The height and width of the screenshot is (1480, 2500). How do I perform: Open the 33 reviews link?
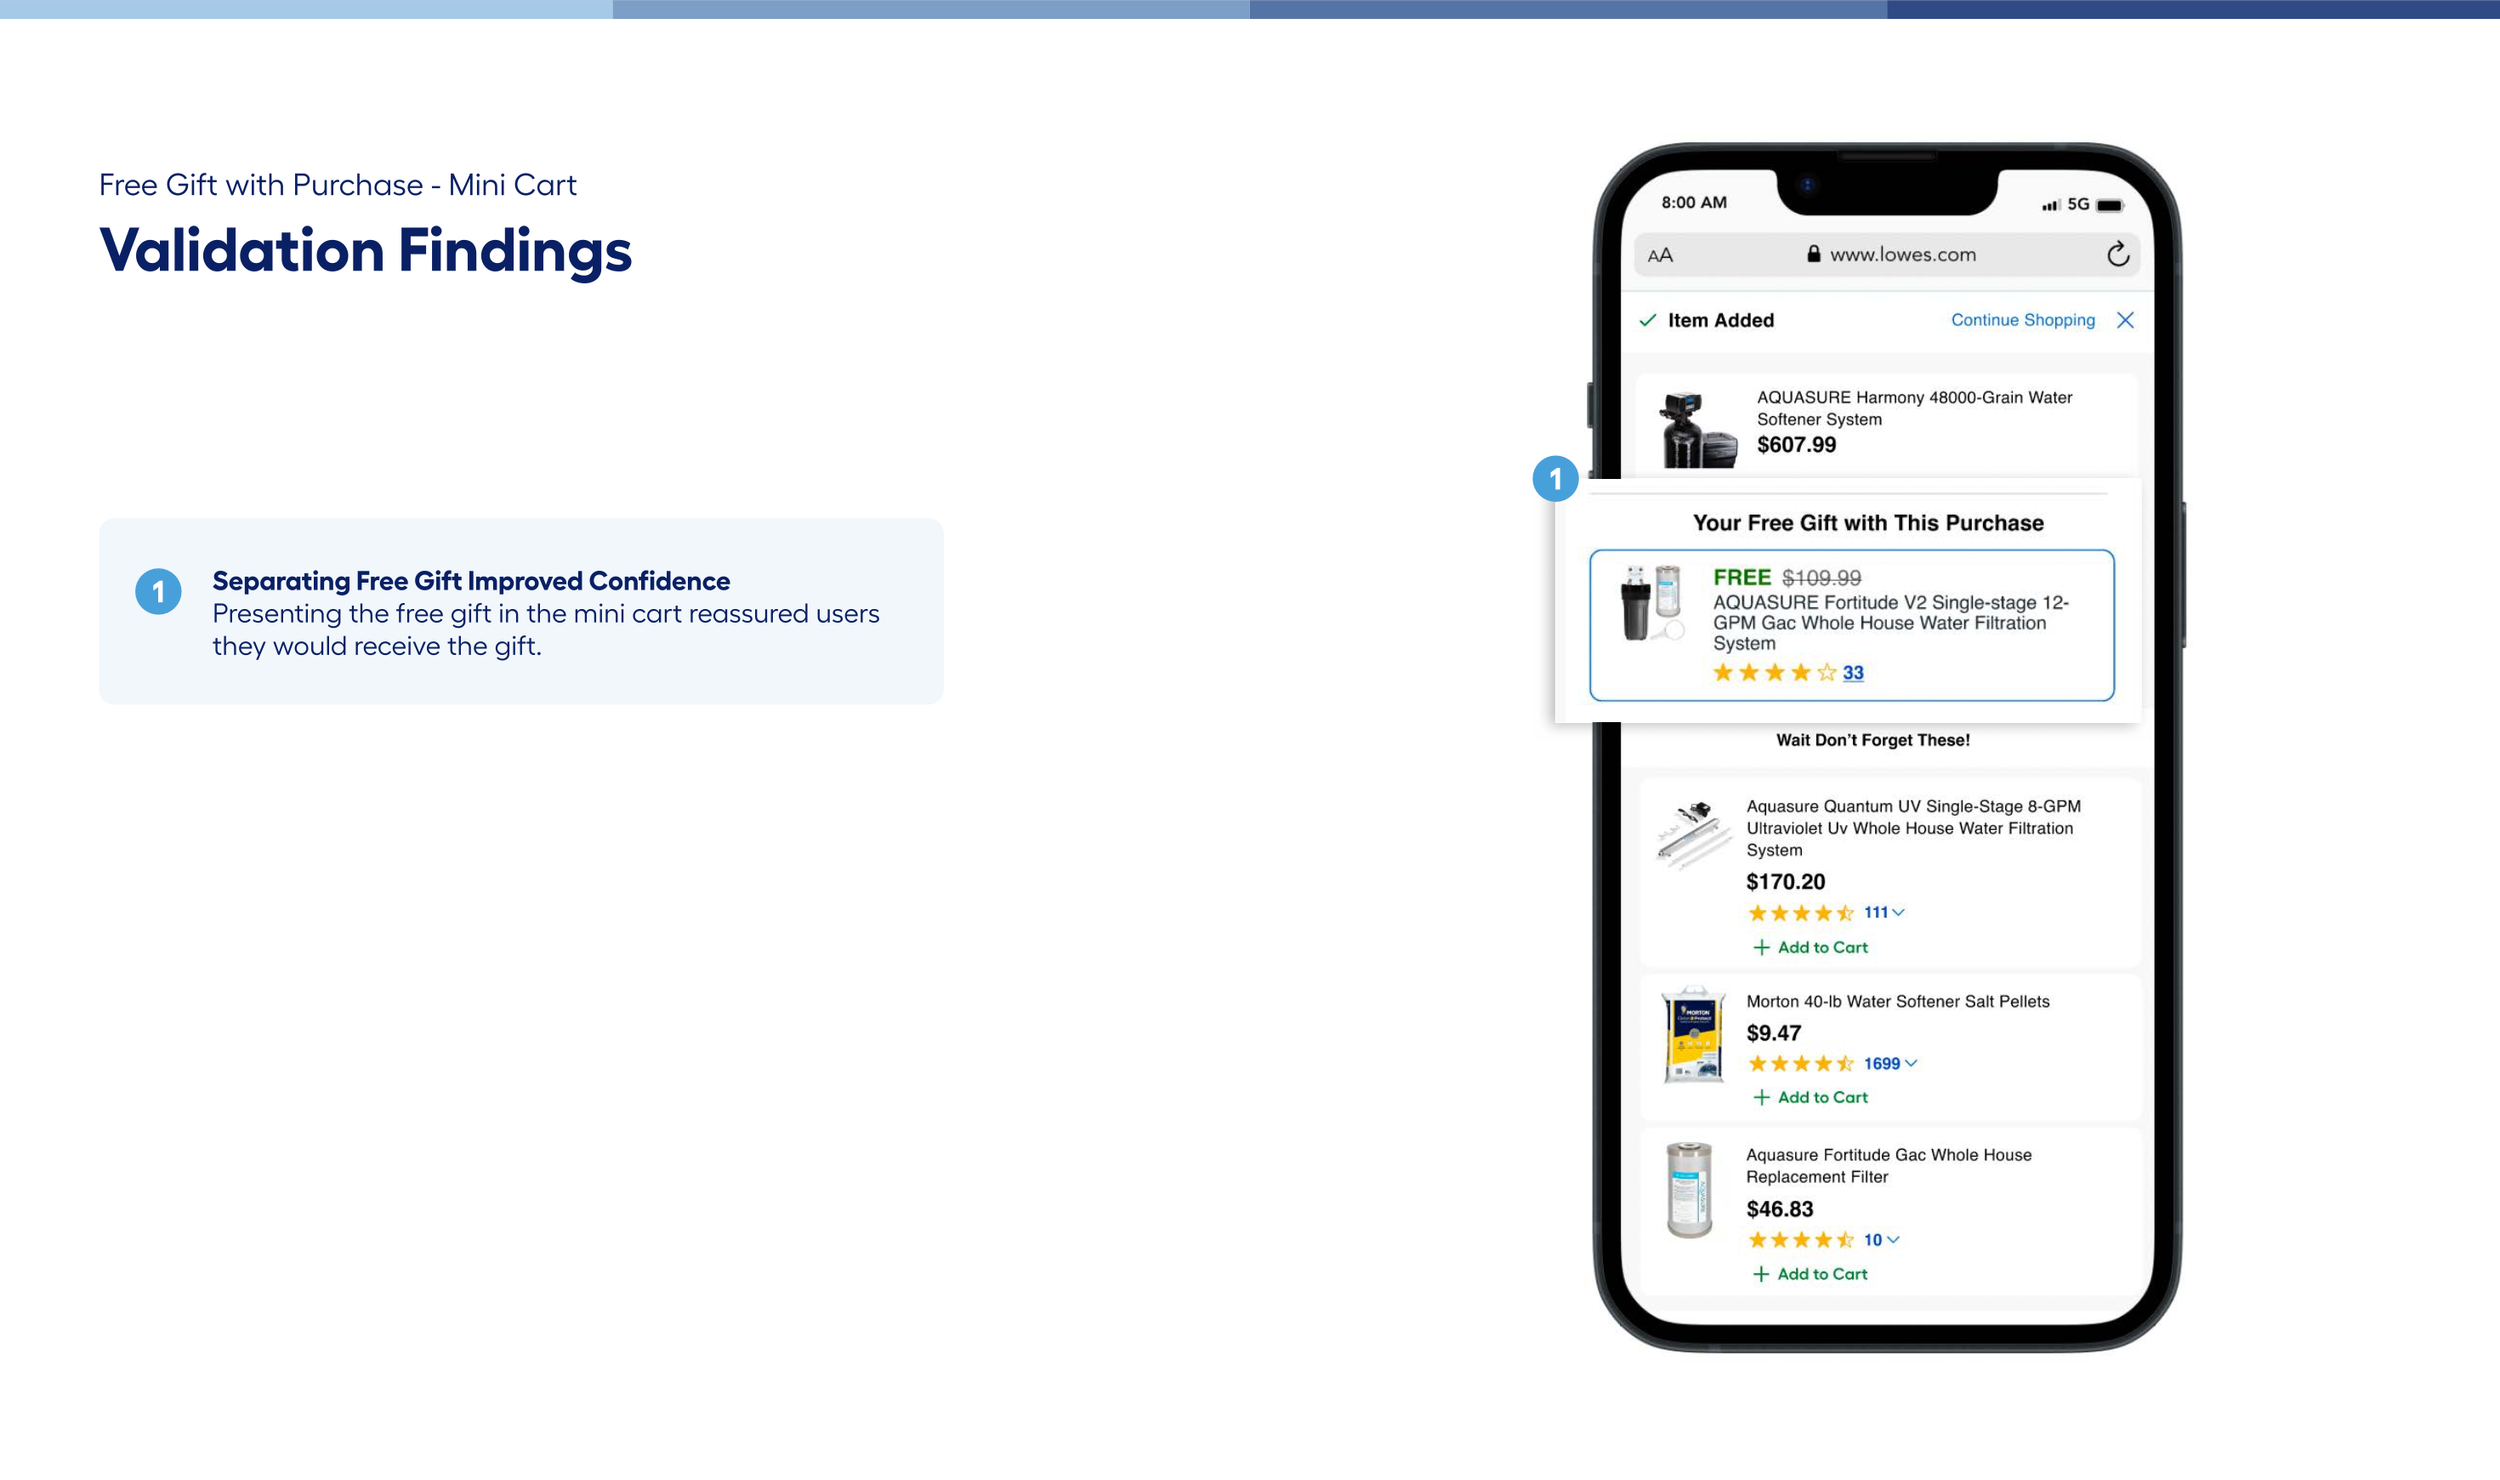[x=1853, y=673]
